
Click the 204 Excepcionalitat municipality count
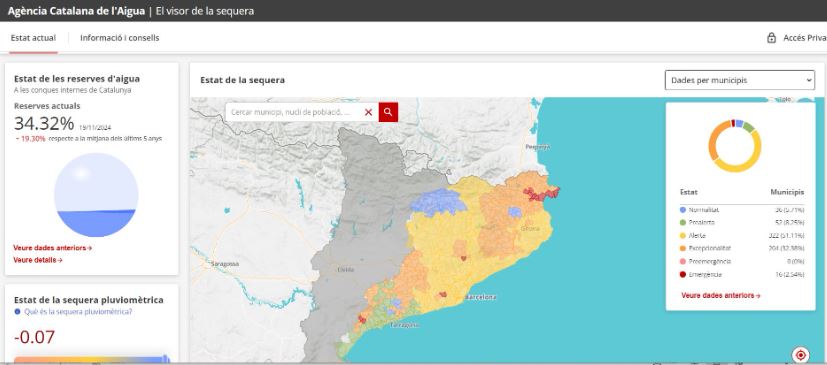coord(786,248)
